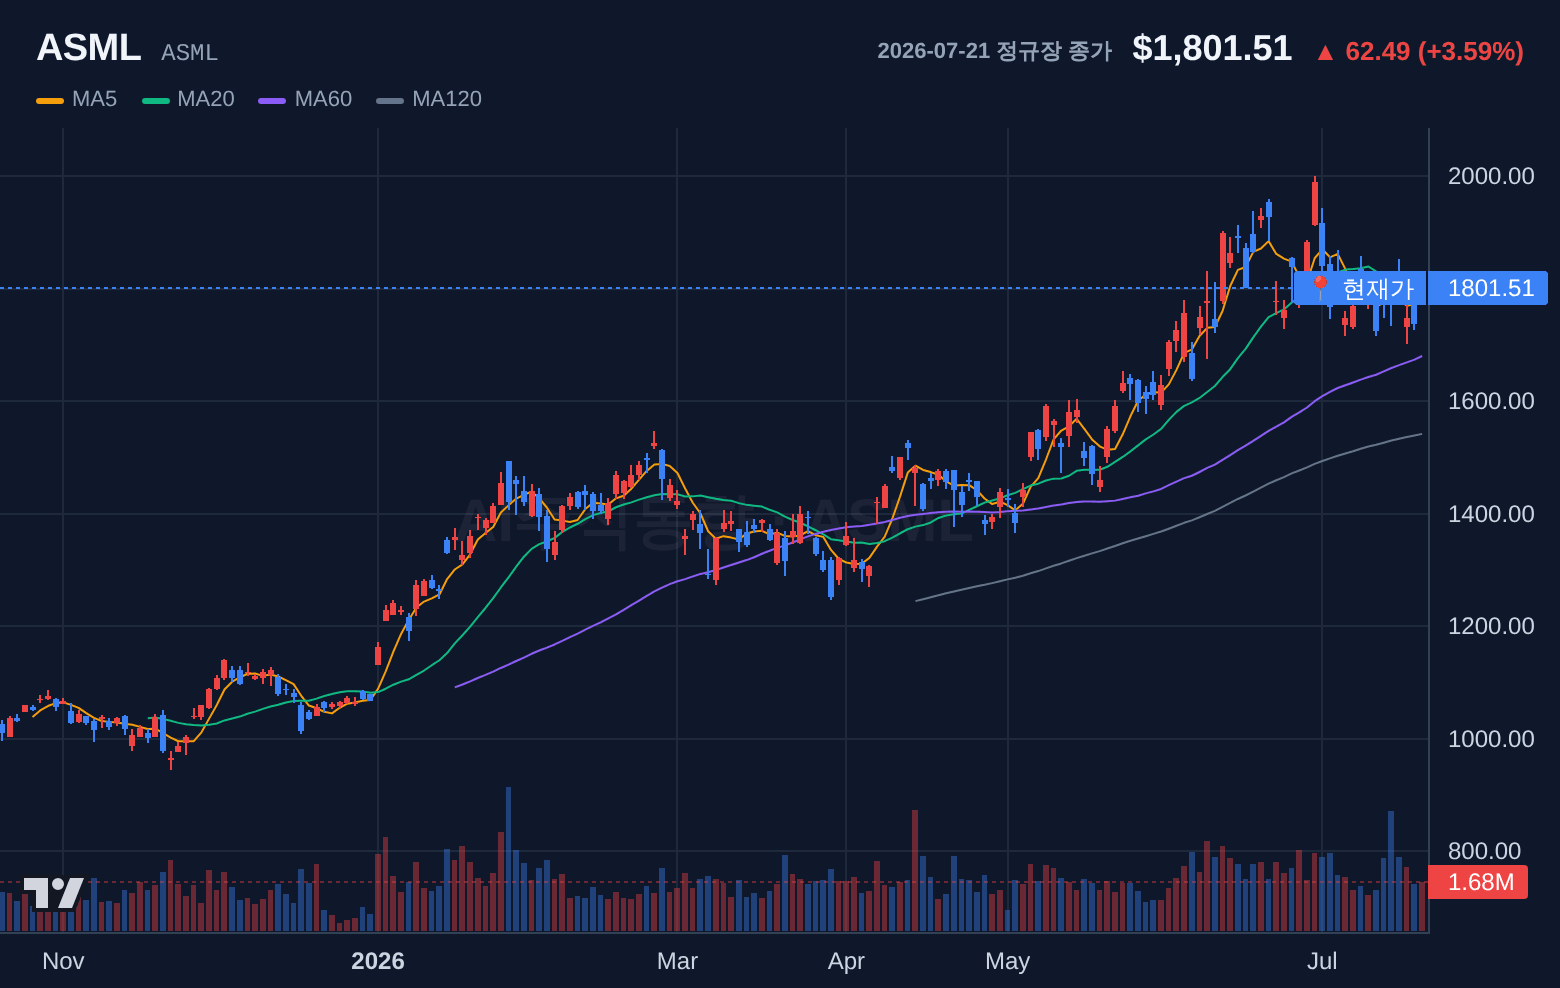Screen dimensions: 1560x988
Task: Click the 2000.00 price axis label
Action: click(1491, 176)
